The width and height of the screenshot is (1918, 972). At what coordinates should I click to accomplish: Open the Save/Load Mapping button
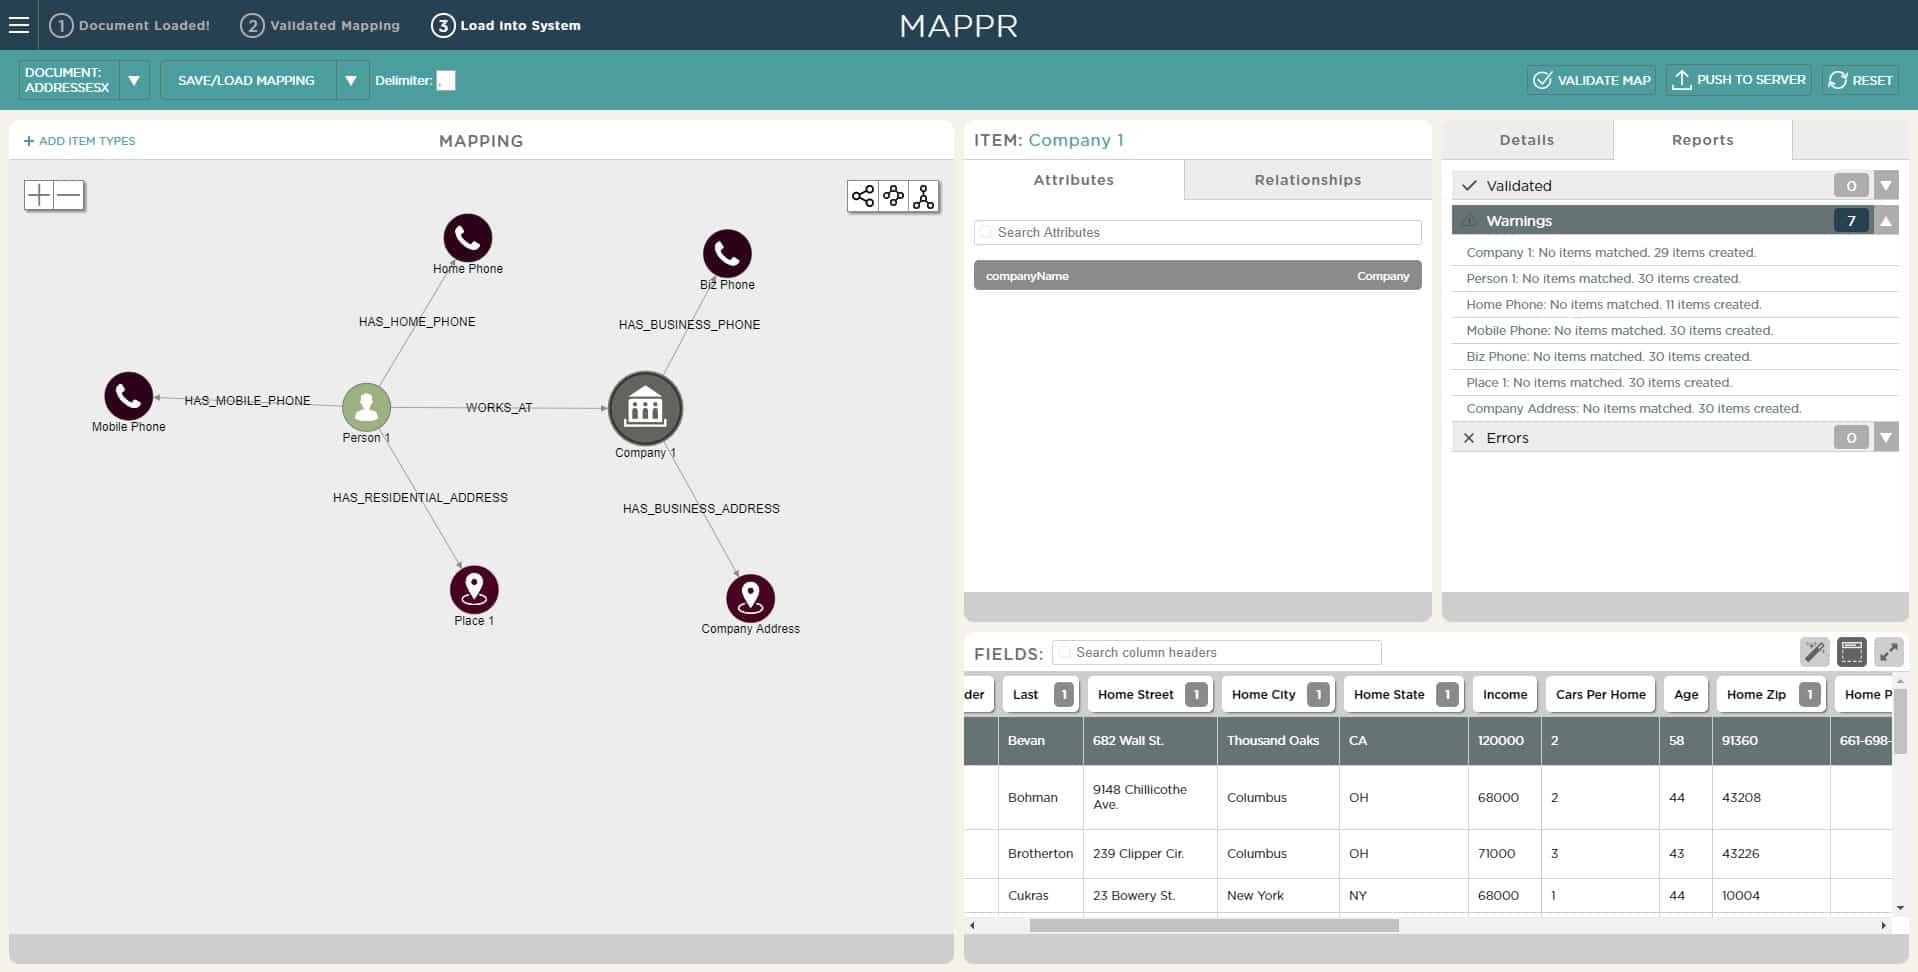coord(247,80)
